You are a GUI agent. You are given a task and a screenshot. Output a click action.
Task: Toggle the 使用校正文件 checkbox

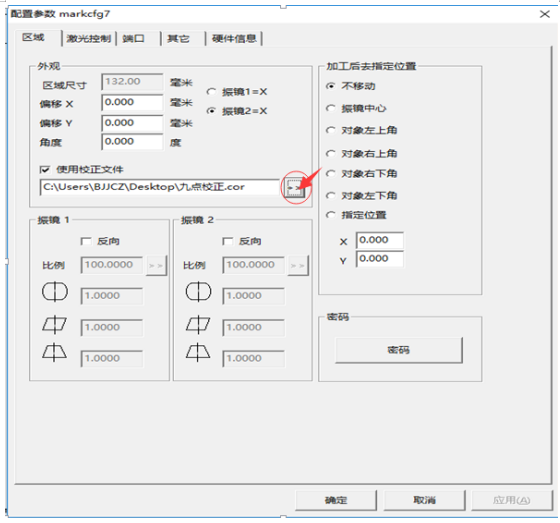(45, 169)
